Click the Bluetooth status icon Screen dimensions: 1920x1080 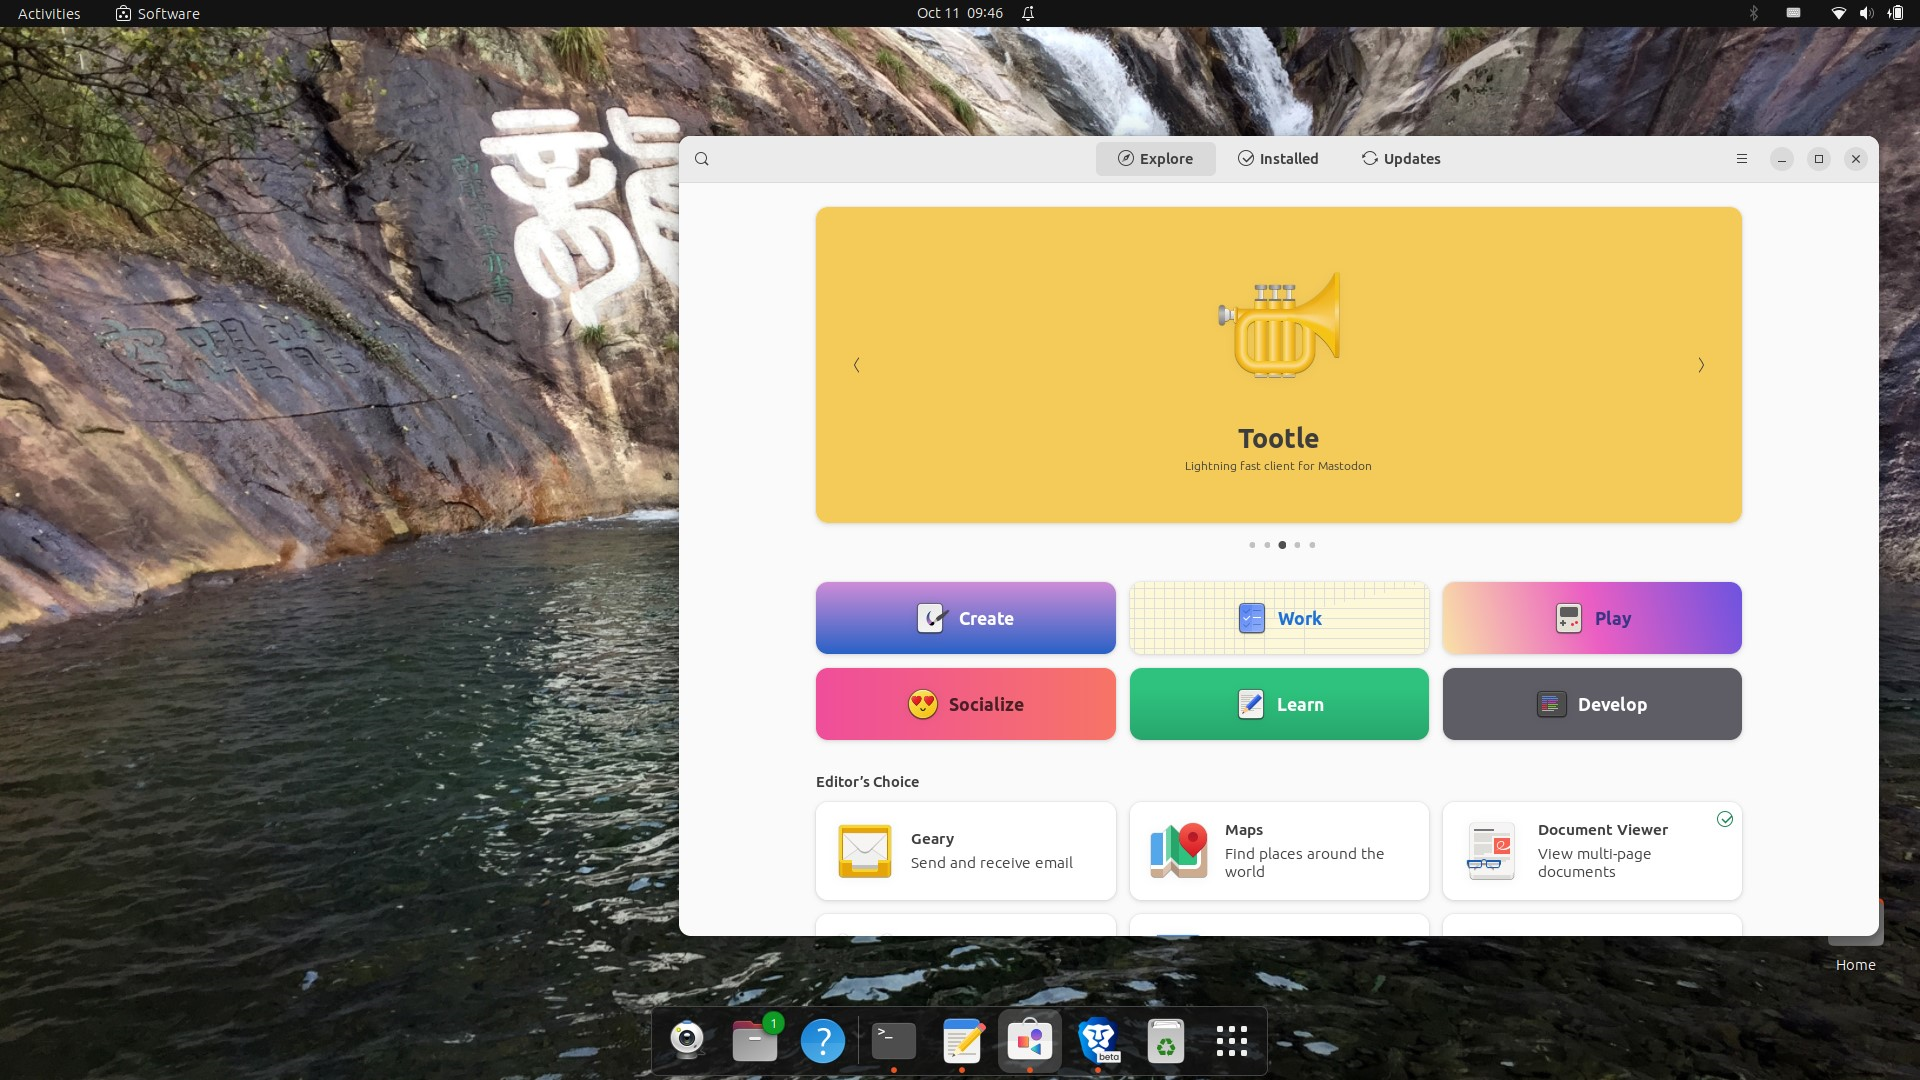point(1753,13)
